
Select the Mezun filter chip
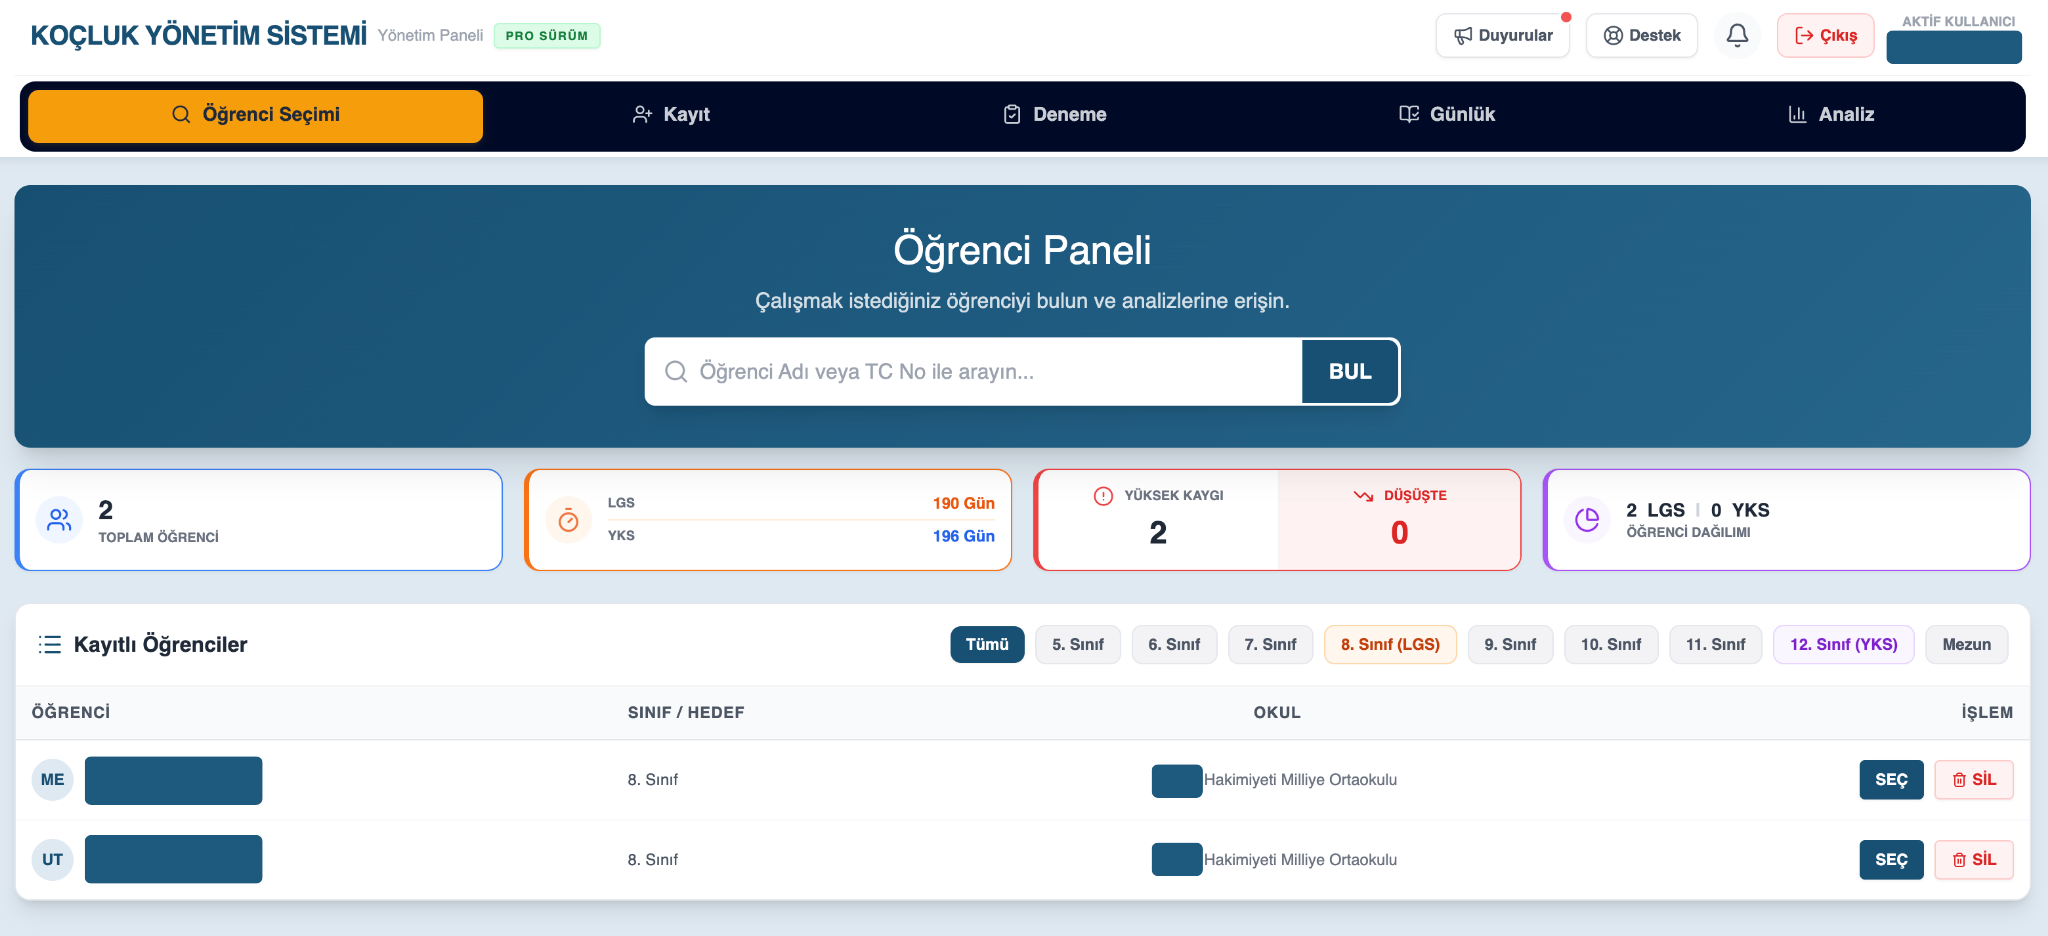(1966, 645)
